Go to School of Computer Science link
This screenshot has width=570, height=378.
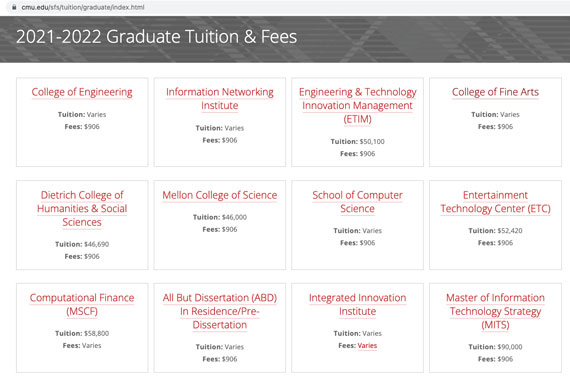[x=357, y=202]
